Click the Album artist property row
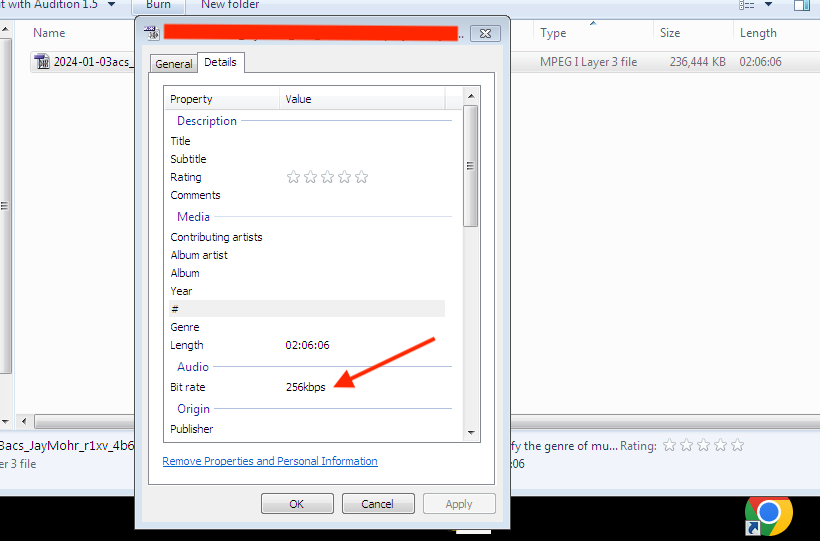The image size is (820, 541). click(307, 255)
